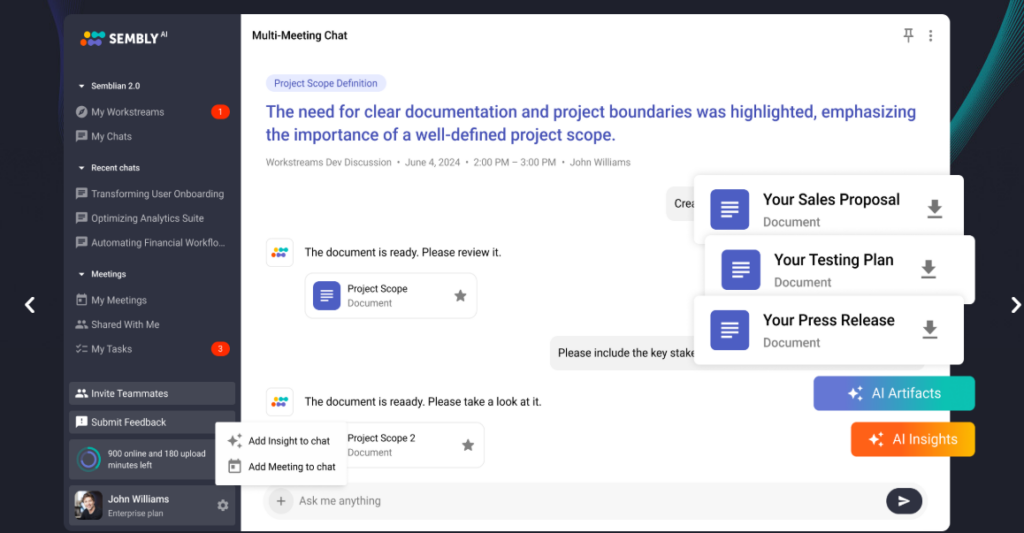The height and width of the screenshot is (533, 1024).
Task: Click the My Workstreams compass icon
Action: coord(82,112)
